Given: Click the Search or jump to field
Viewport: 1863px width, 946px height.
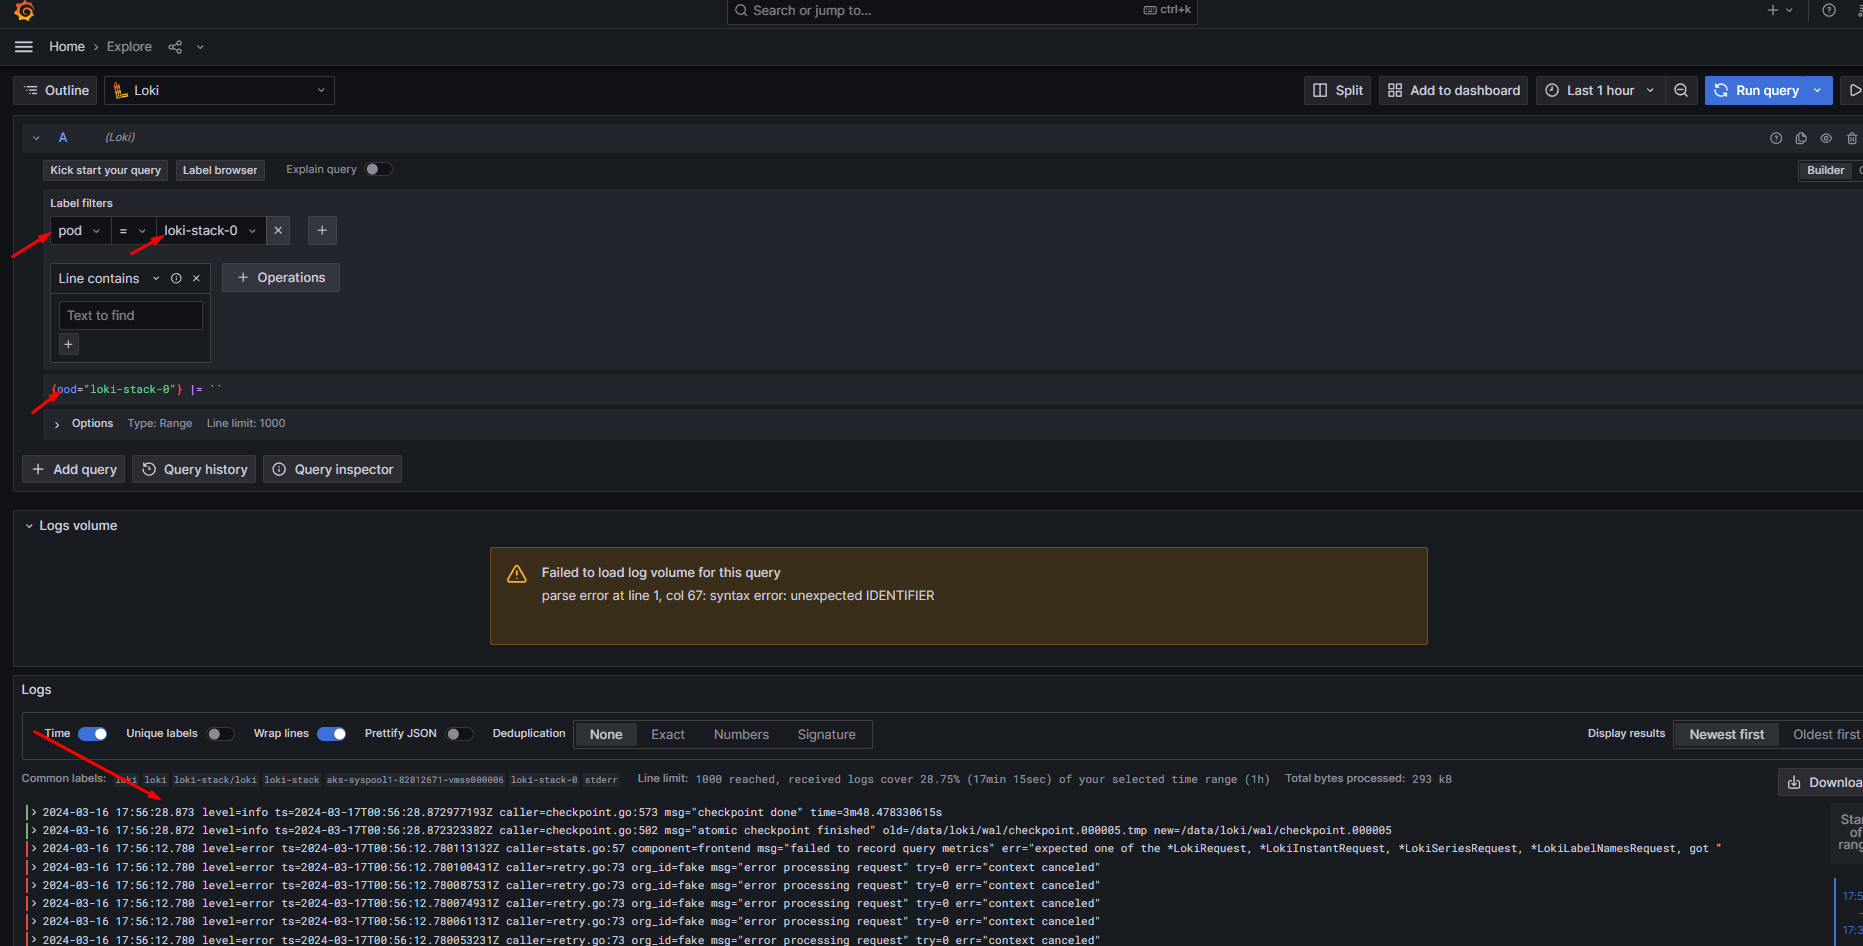Looking at the screenshot, I should tap(962, 11).
